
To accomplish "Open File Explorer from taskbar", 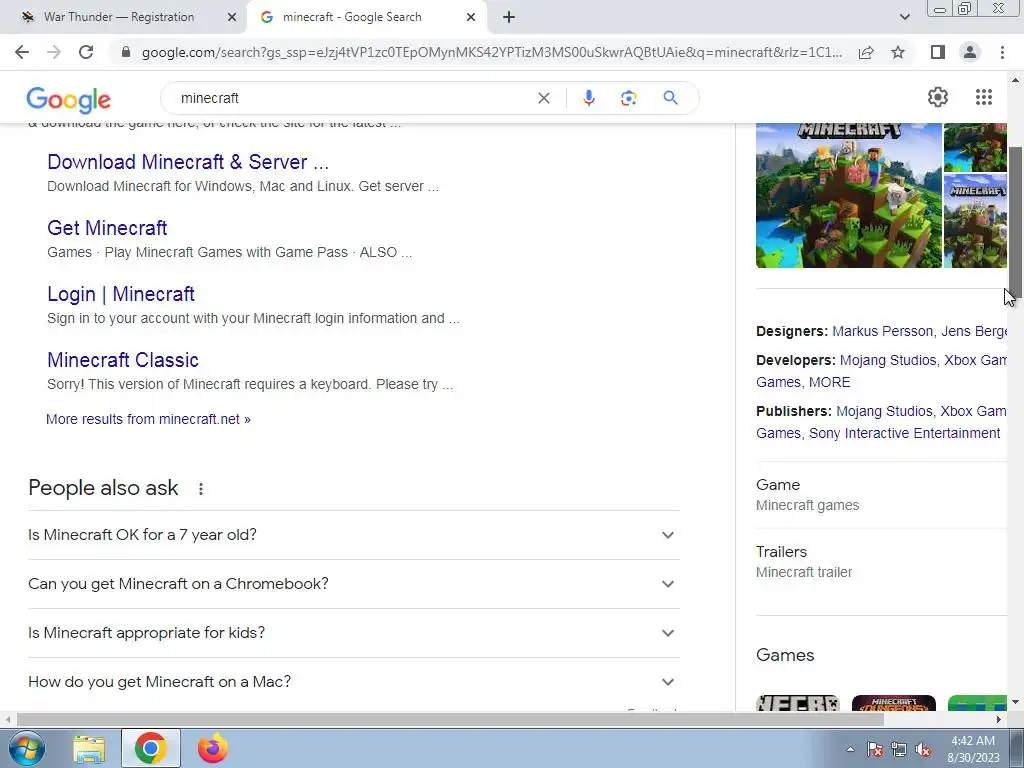I will (x=89, y=748).
